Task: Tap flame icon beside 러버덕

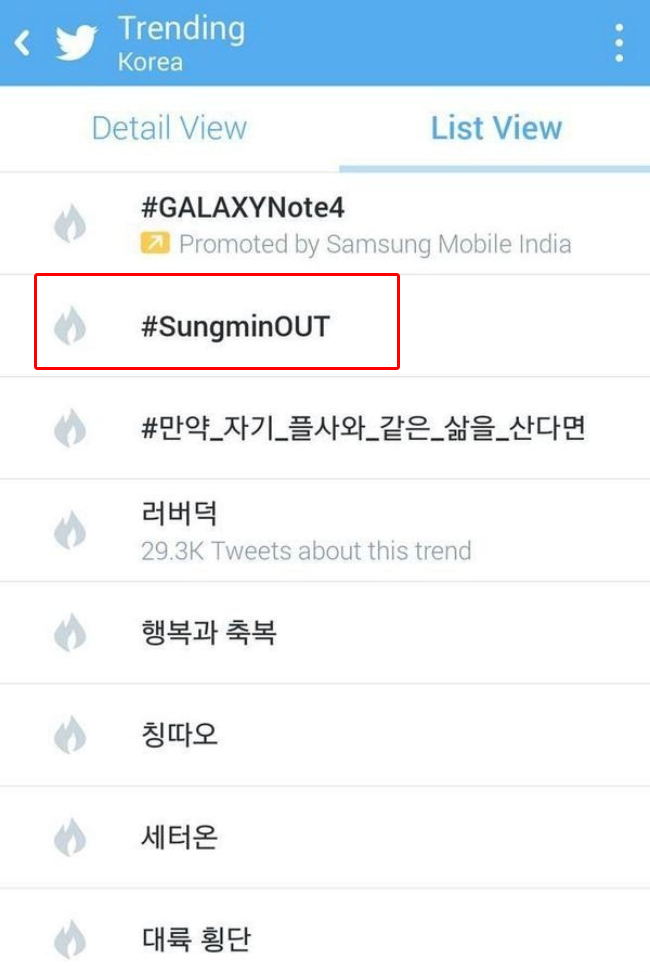Action: coord(70,530)
